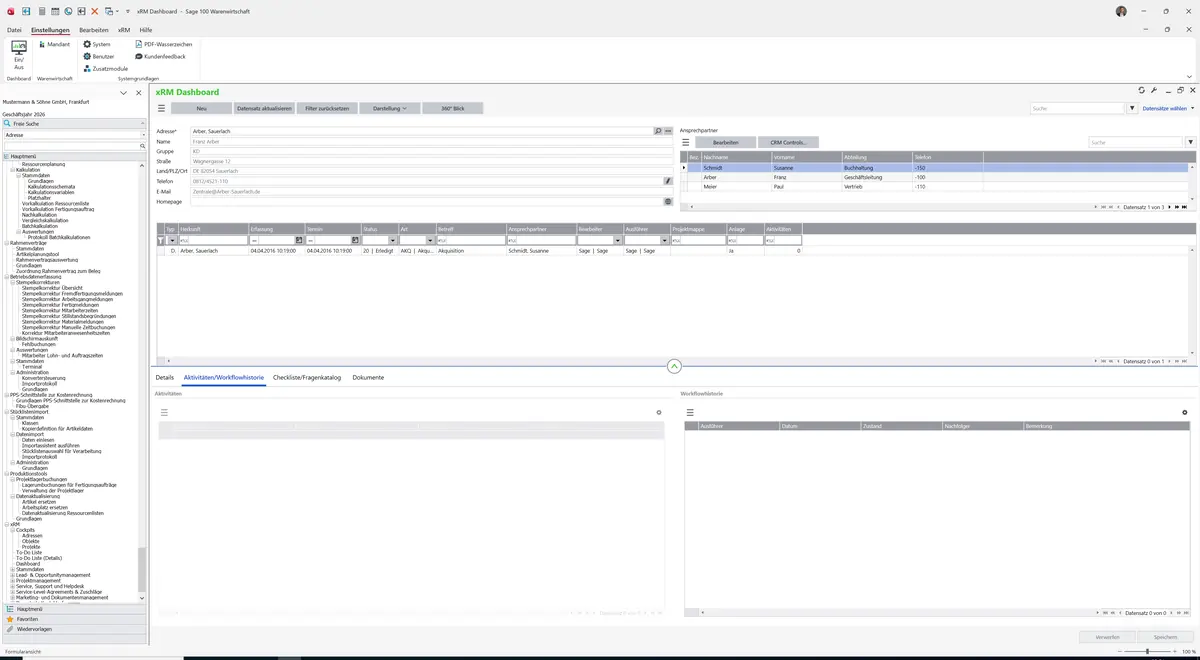This screenshot has height=660, width=1200.
Task: Click the user profile avatar in title bar
Action: (1121, 11)
